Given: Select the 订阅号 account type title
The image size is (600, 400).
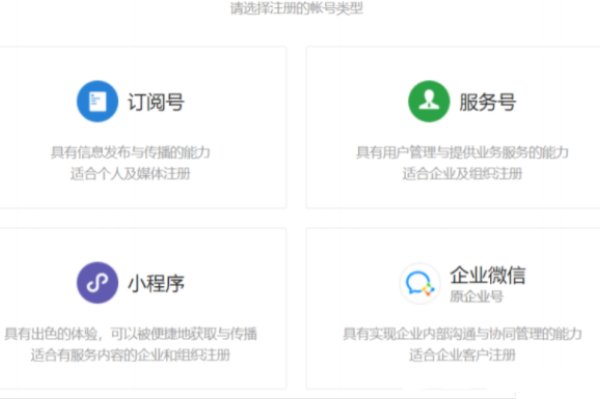Looking at the screenshot, I should click(x=156, y=102).
